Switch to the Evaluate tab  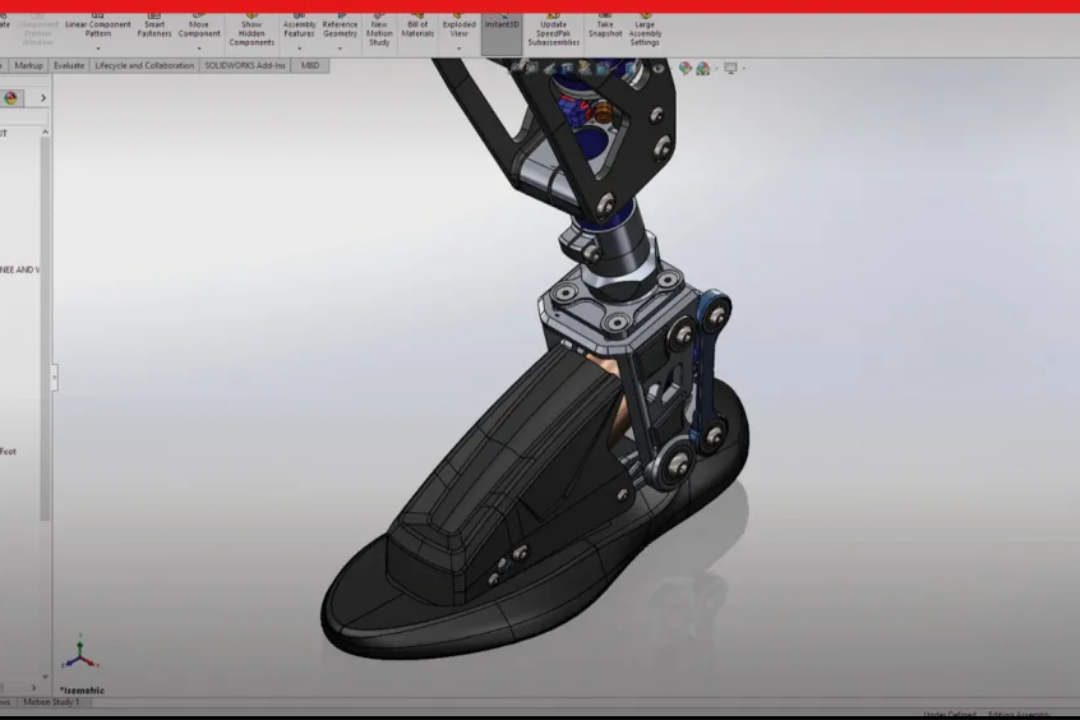coord(69,65)
